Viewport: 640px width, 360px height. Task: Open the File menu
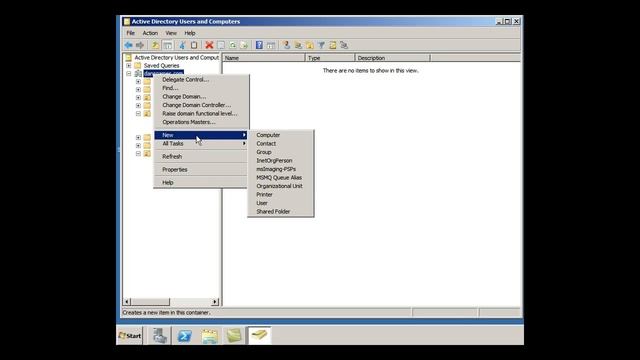(131, 33)
